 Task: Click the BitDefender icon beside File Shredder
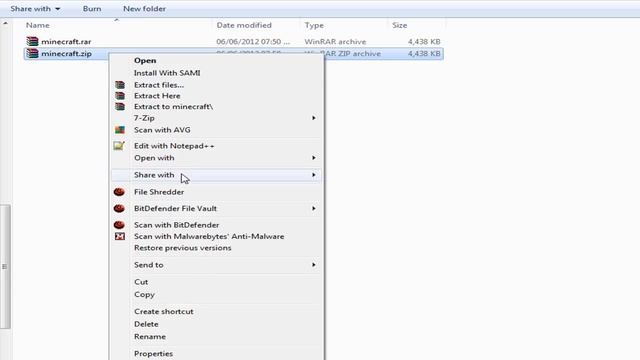pyautogui.click(x=119, y=192)
